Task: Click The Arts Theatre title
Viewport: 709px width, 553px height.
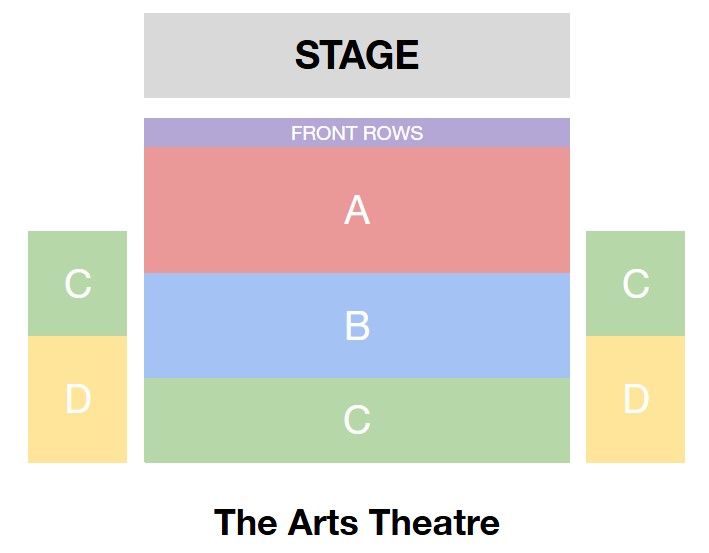Action: click(x=357, y=522)
